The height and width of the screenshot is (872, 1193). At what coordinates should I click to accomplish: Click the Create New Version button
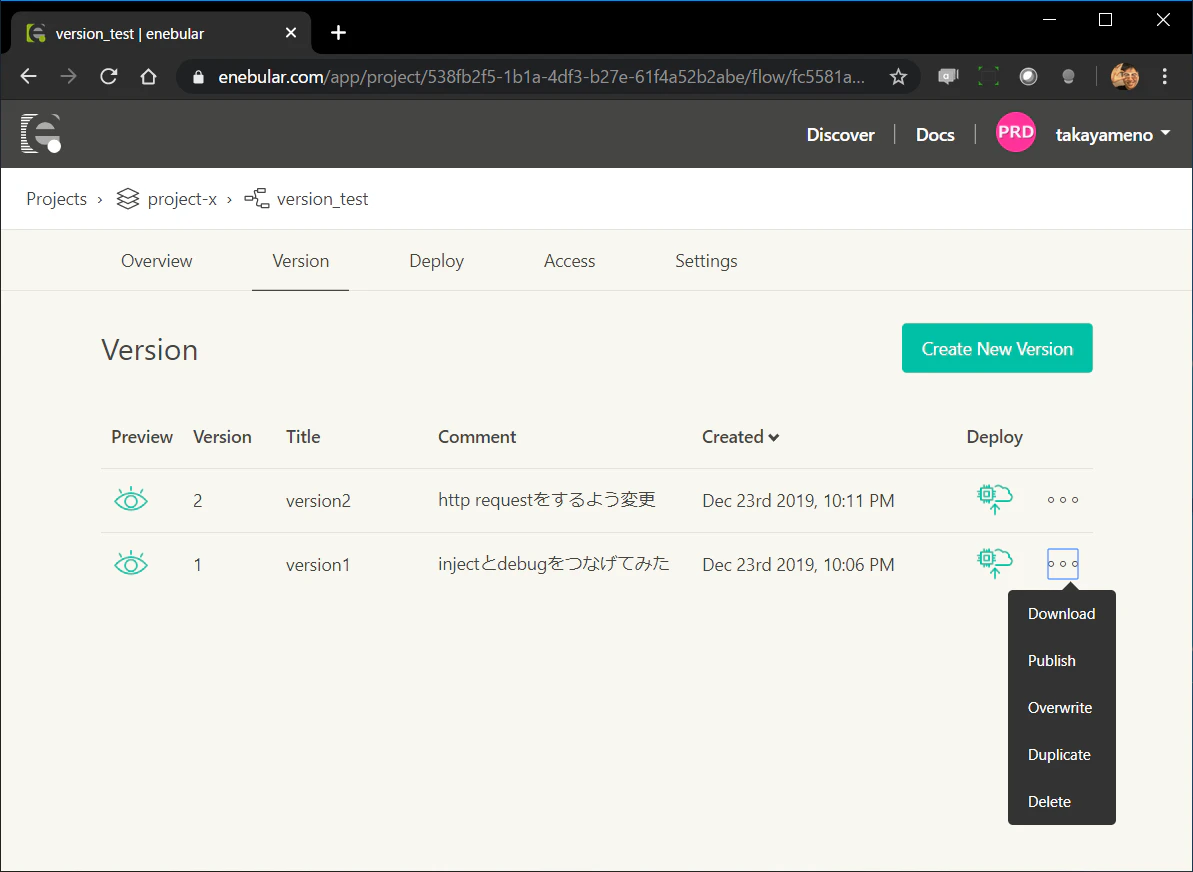[997, 348]
